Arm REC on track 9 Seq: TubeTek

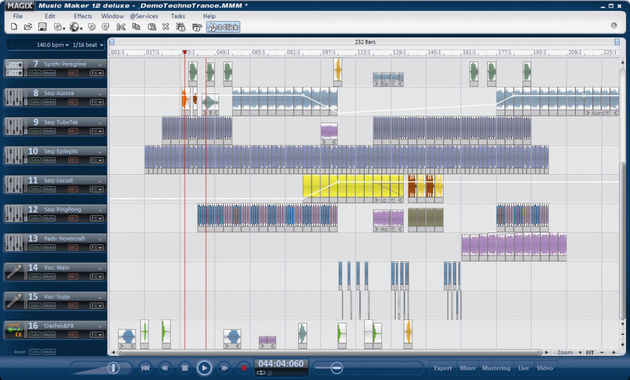point(73,131)
